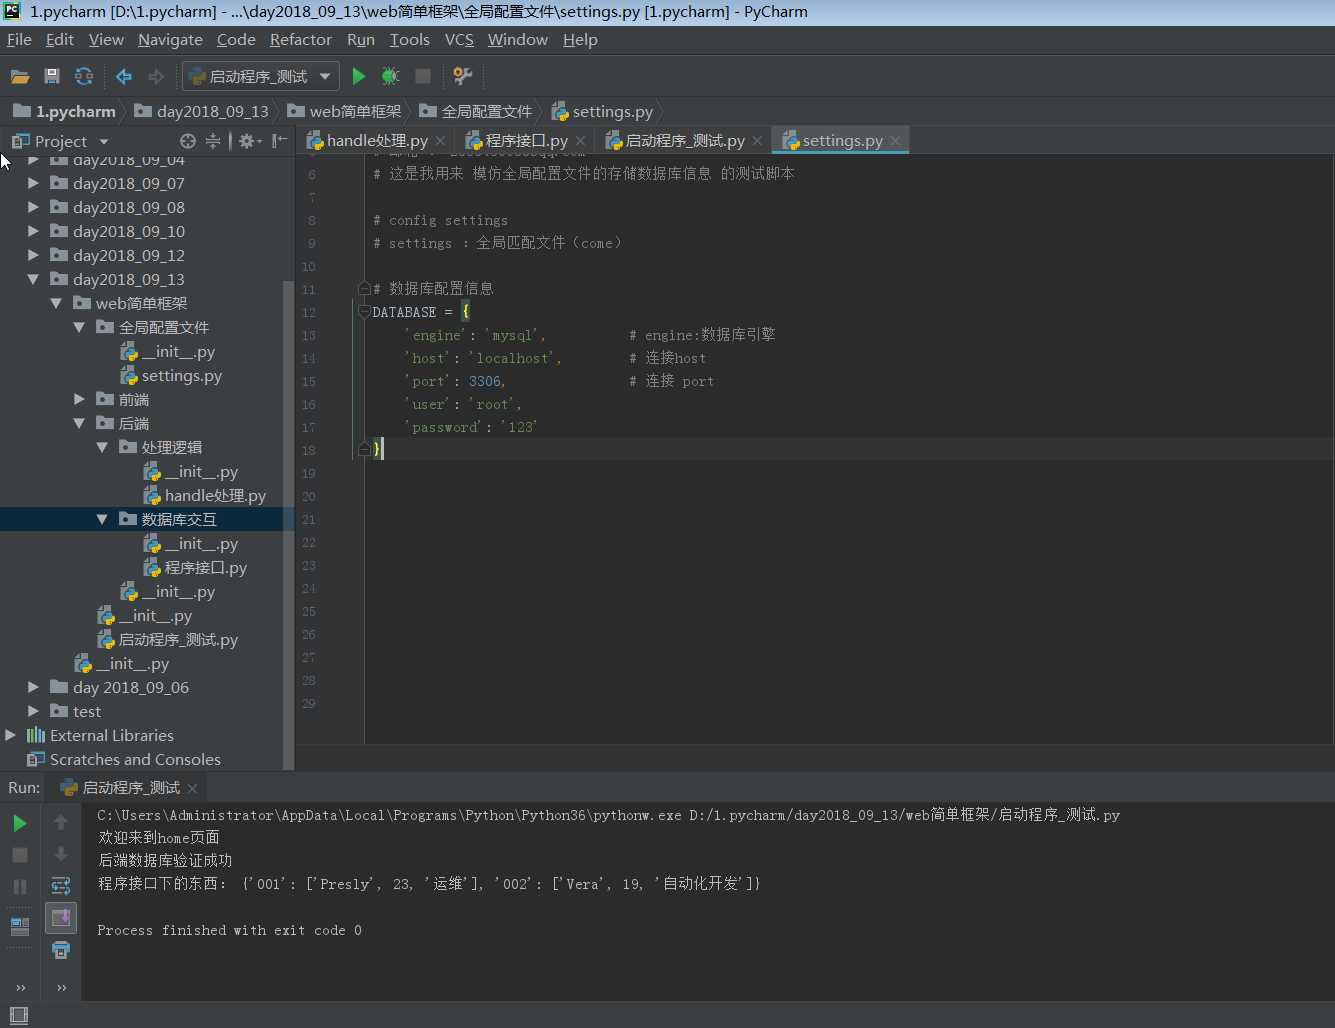Viewport: 1335px width, 1028px height.
Task: Rerun program in Run panel
Action: [x=19, y=823]
